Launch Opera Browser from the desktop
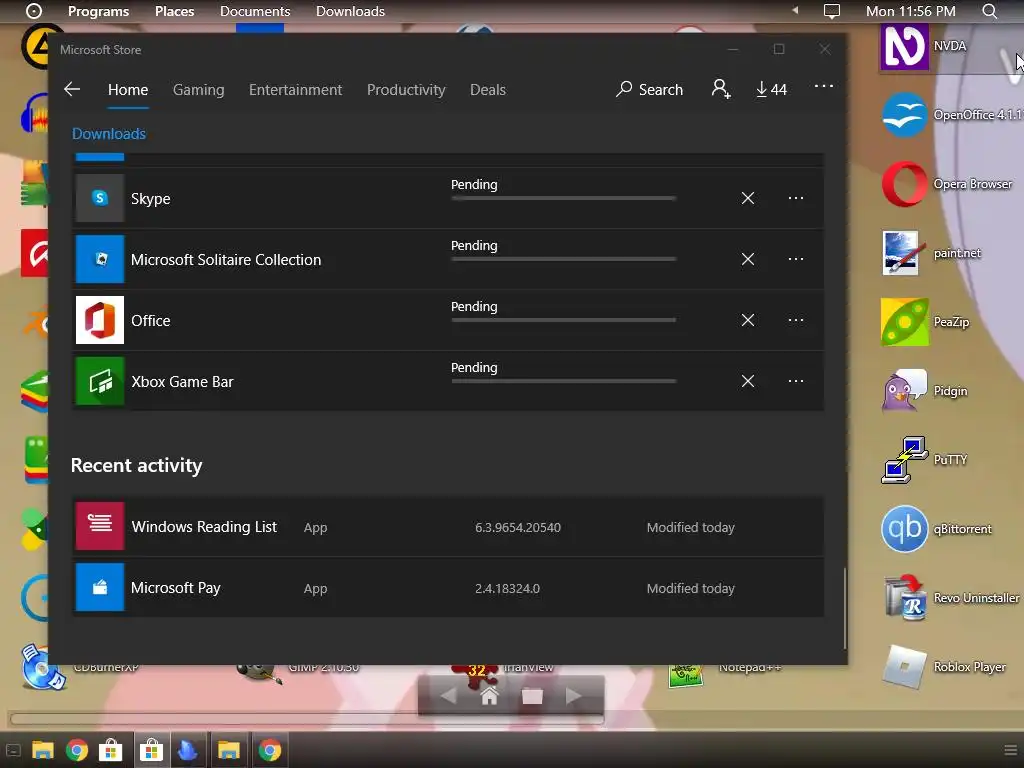The image size is (1024, 768). 904,184
